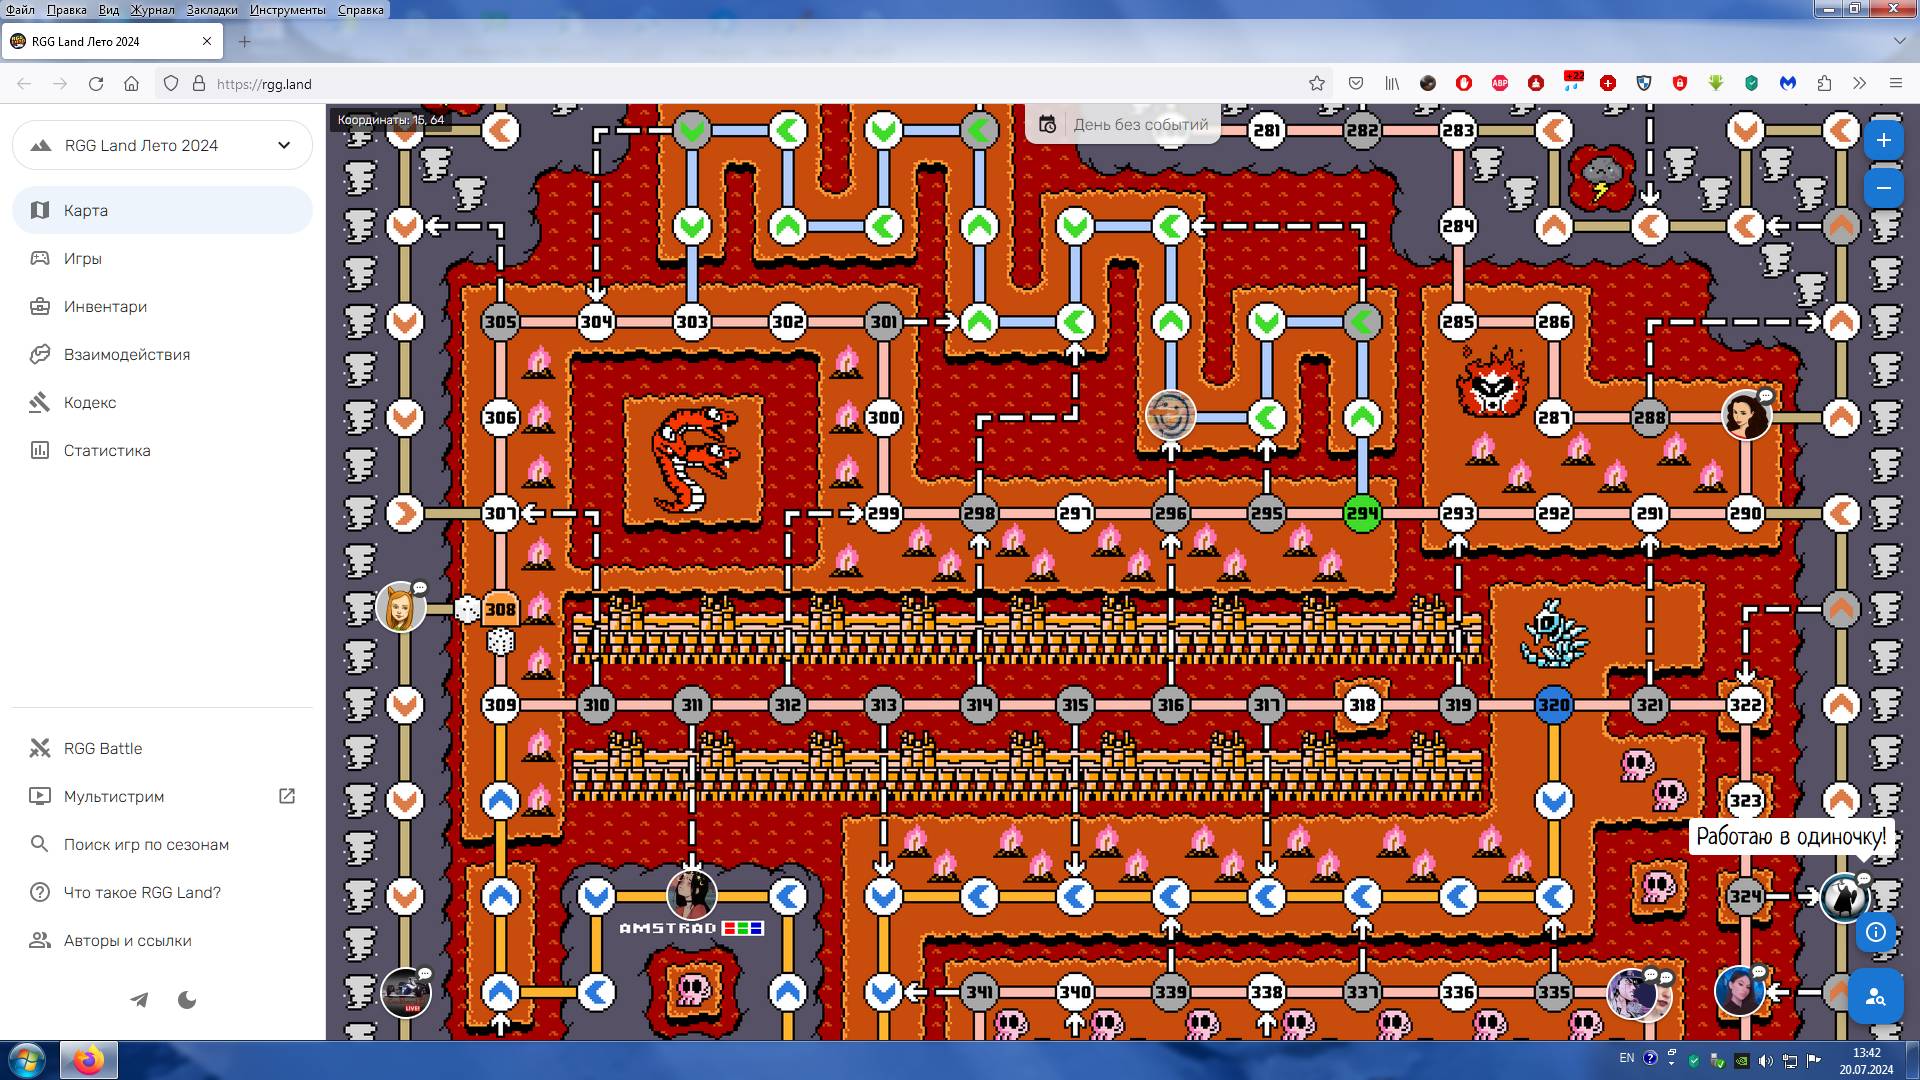Open the Закладки browser menu
1920x1080 pixels.
(212, 10)
